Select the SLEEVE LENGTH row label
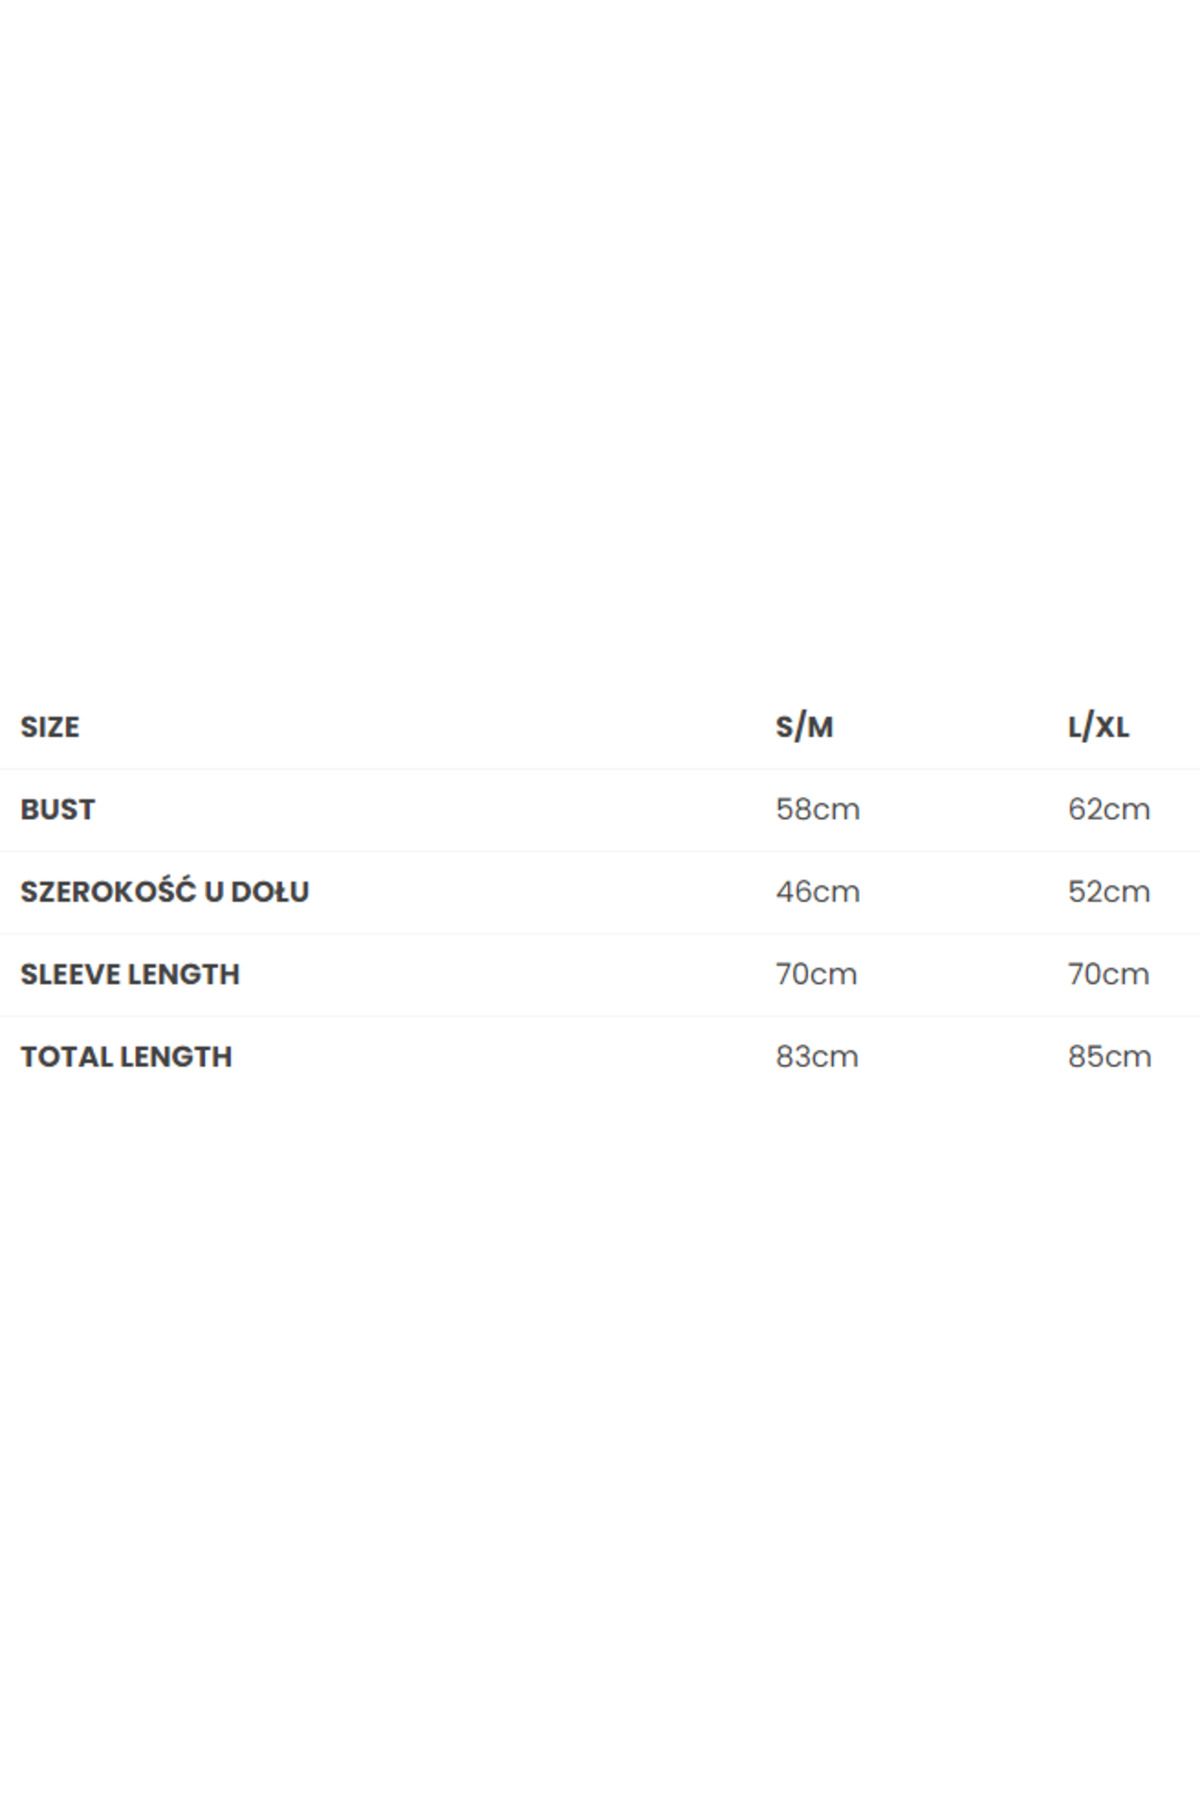The height and width of the screenshot is (1800, 1200). coord(130,974)
